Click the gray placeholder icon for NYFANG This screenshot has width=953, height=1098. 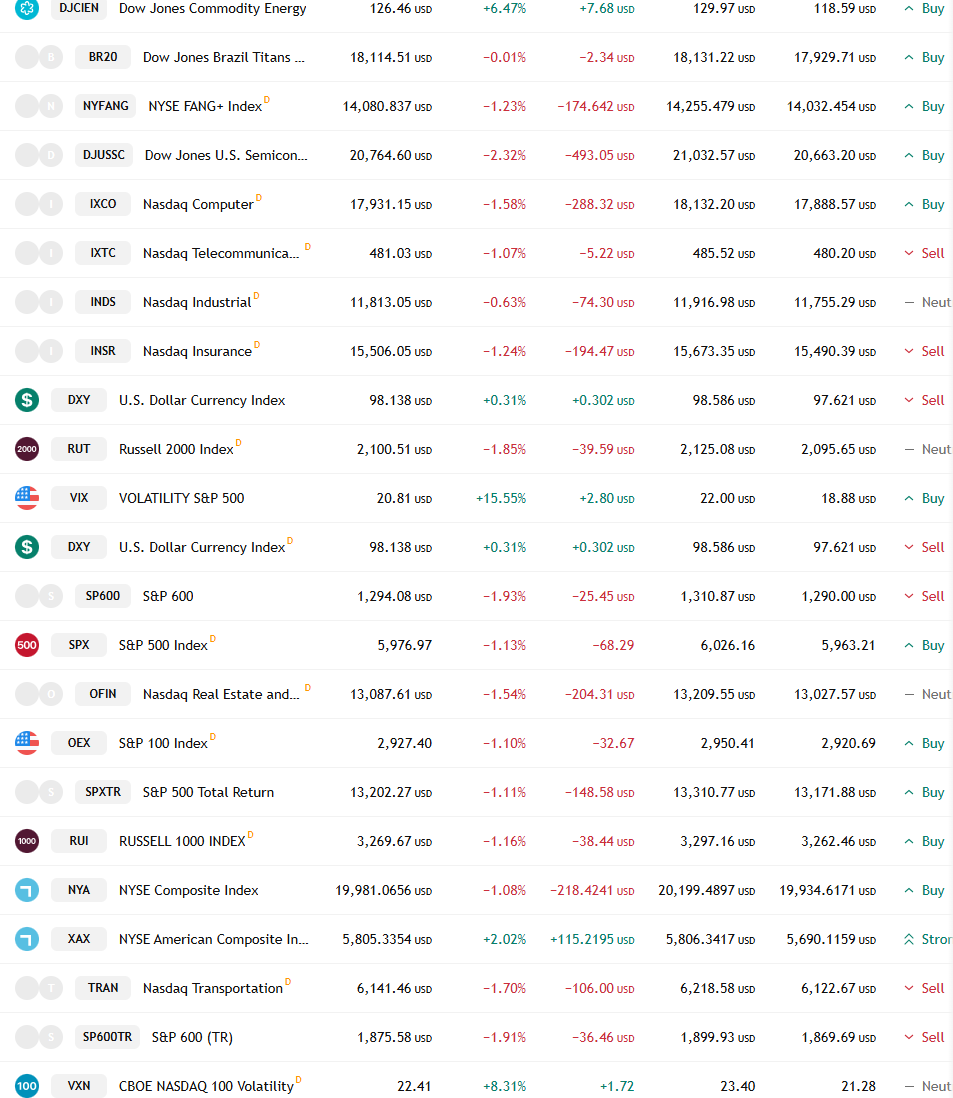[x=39, y=106]
